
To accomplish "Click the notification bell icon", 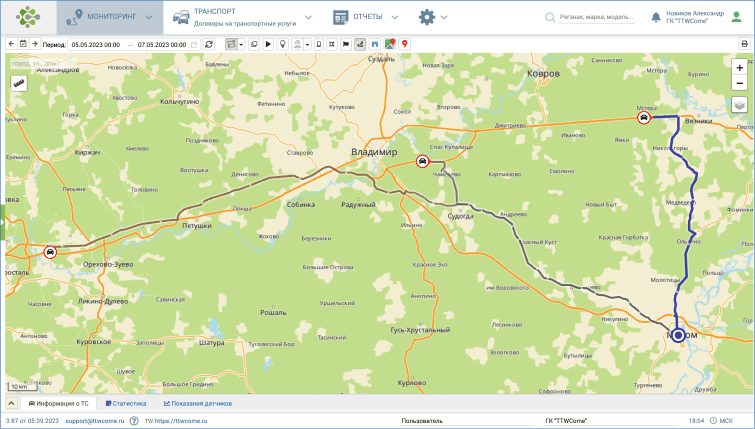I will (x=655, y=17).
